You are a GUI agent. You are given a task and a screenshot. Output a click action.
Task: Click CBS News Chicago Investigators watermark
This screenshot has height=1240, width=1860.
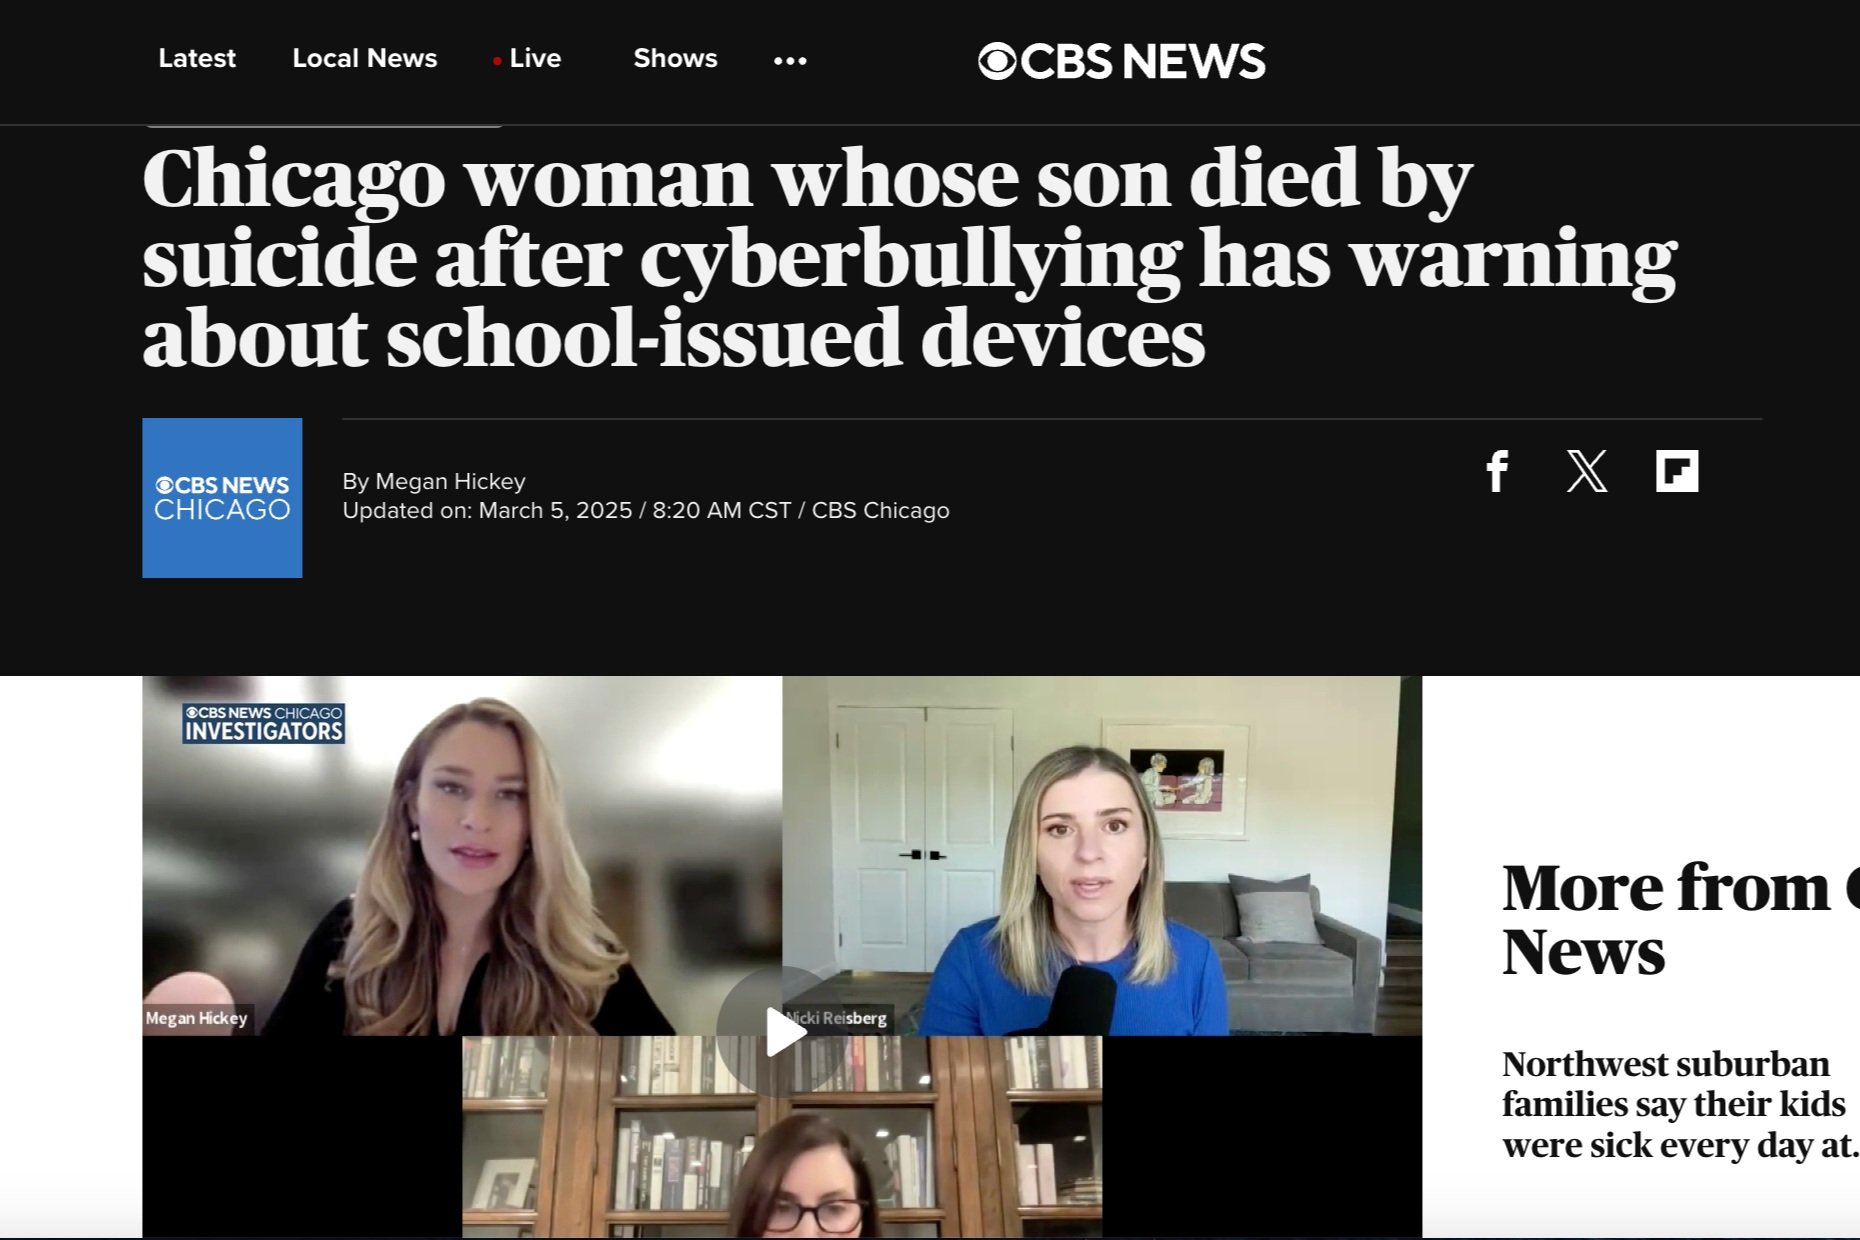(264, 723)
